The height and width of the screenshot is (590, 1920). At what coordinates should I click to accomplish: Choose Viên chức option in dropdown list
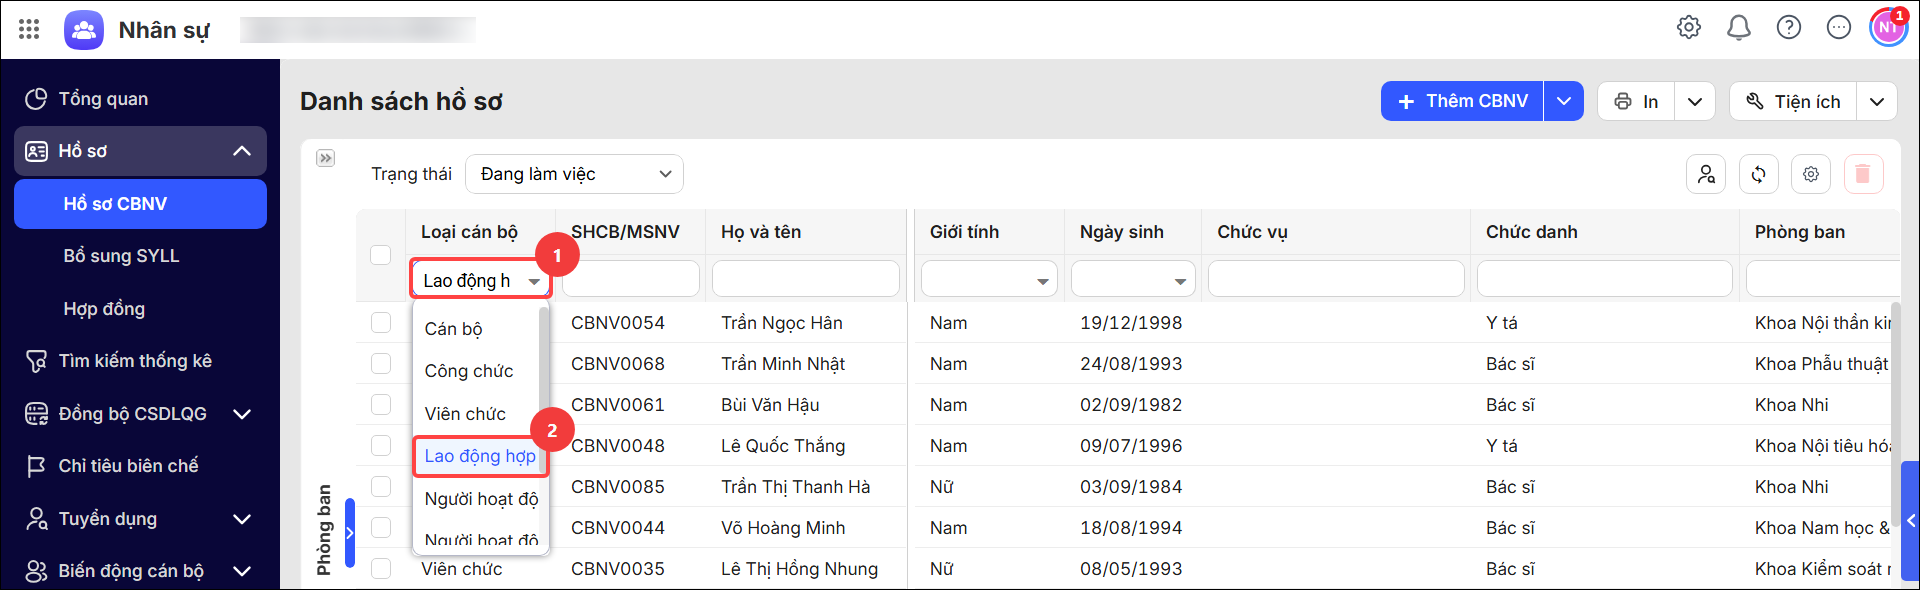pos(477,414)
